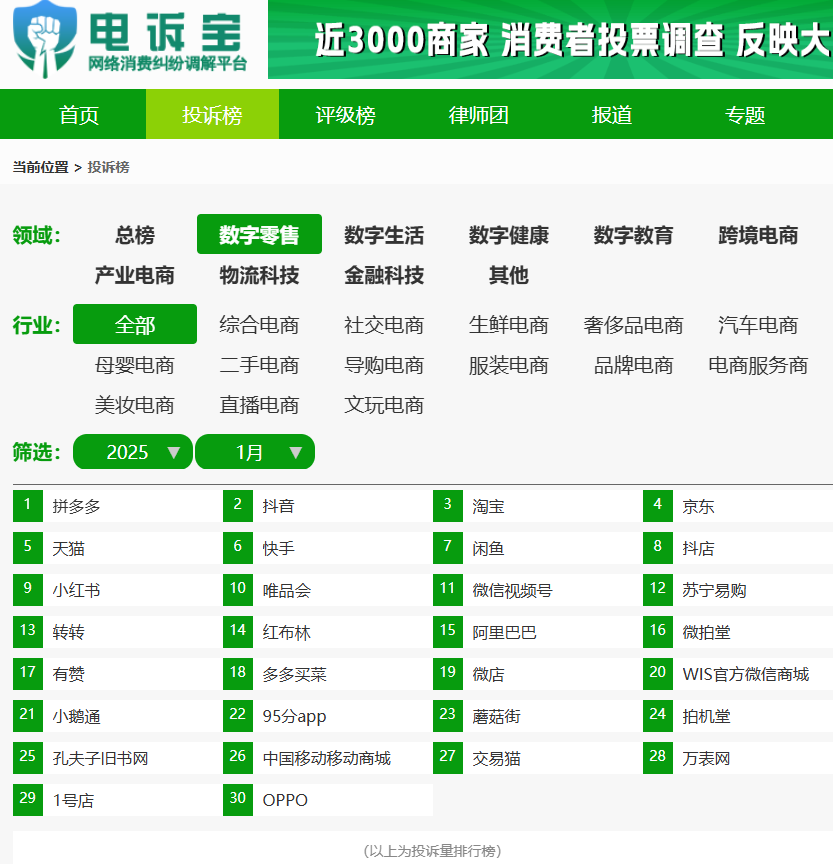This screenshot has width=833, height=864.
Task: Filter by 物流科技 domain
Action: (259, 275)
